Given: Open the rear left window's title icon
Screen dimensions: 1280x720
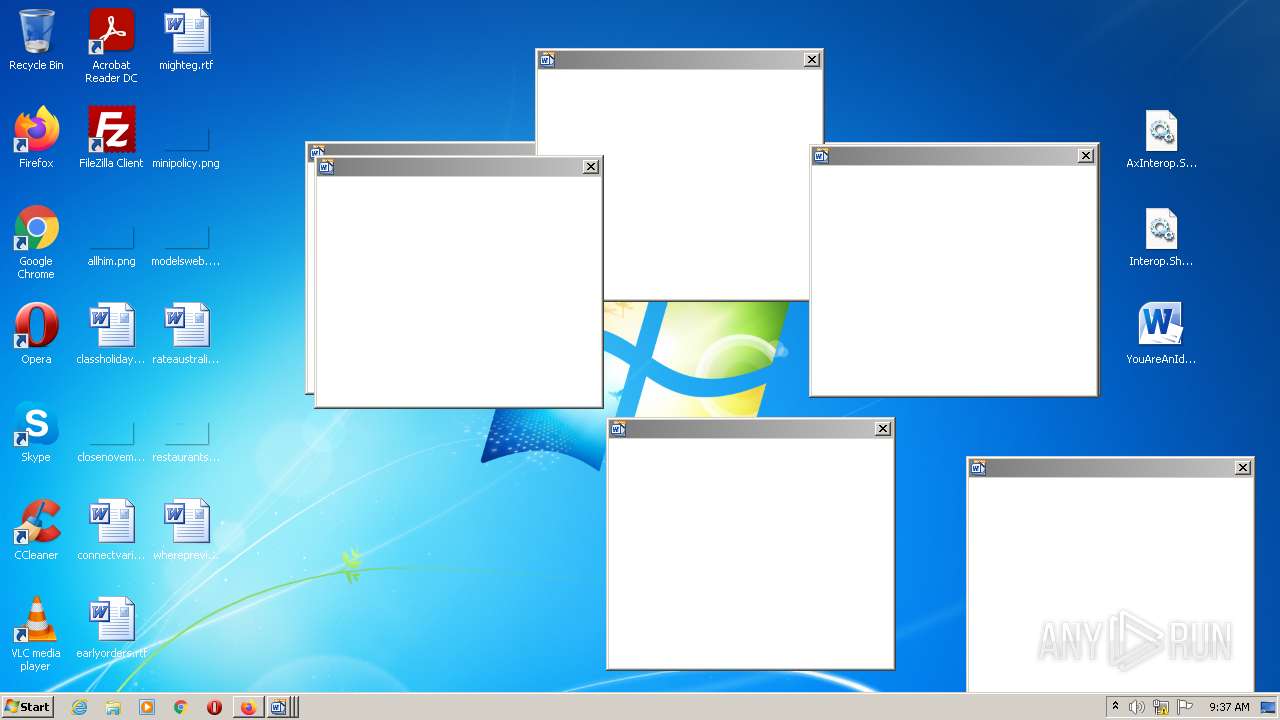Looking at the screenshot, I should click(317, 152).
